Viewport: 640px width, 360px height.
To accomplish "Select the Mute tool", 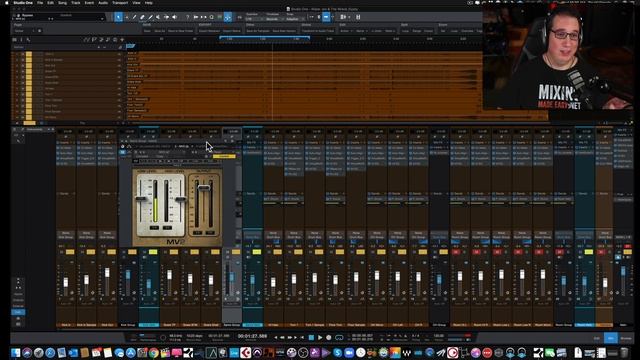I will coord(158,17).
